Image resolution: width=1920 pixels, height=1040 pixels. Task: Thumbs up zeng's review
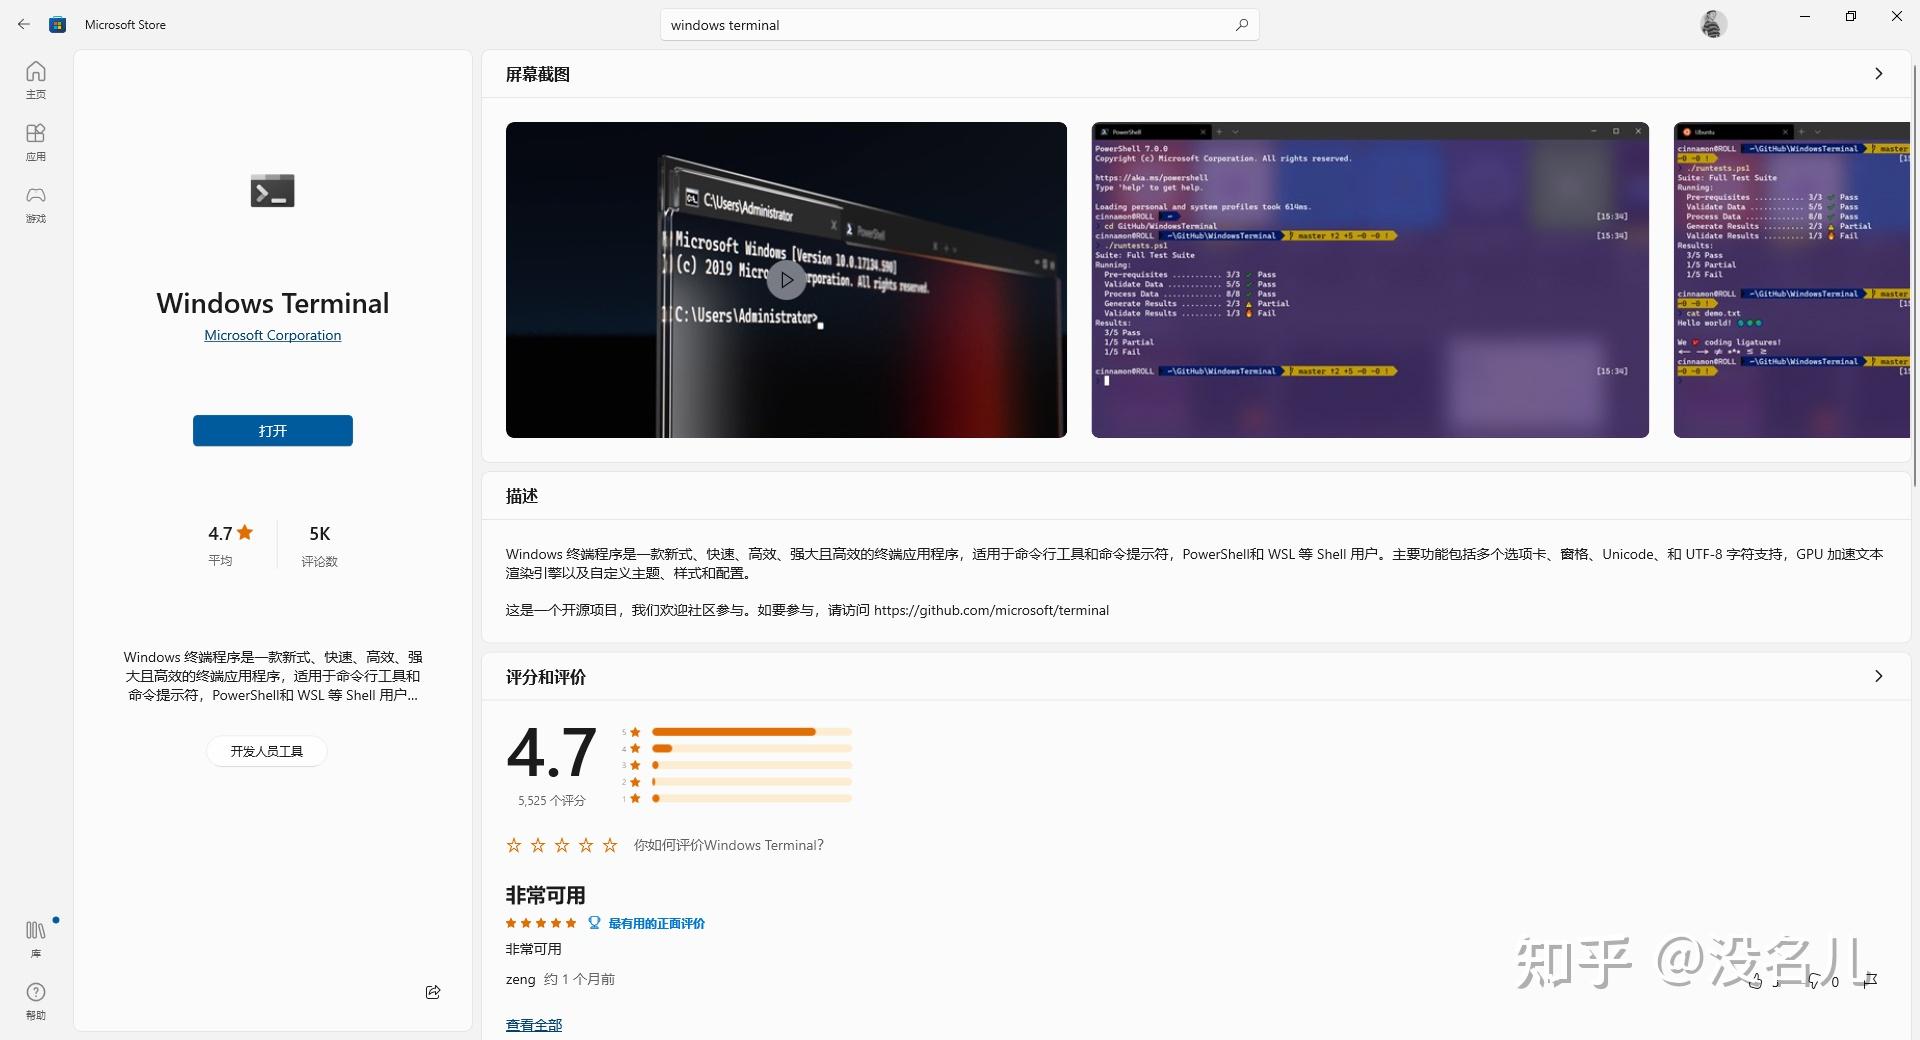click(1756, 982)
